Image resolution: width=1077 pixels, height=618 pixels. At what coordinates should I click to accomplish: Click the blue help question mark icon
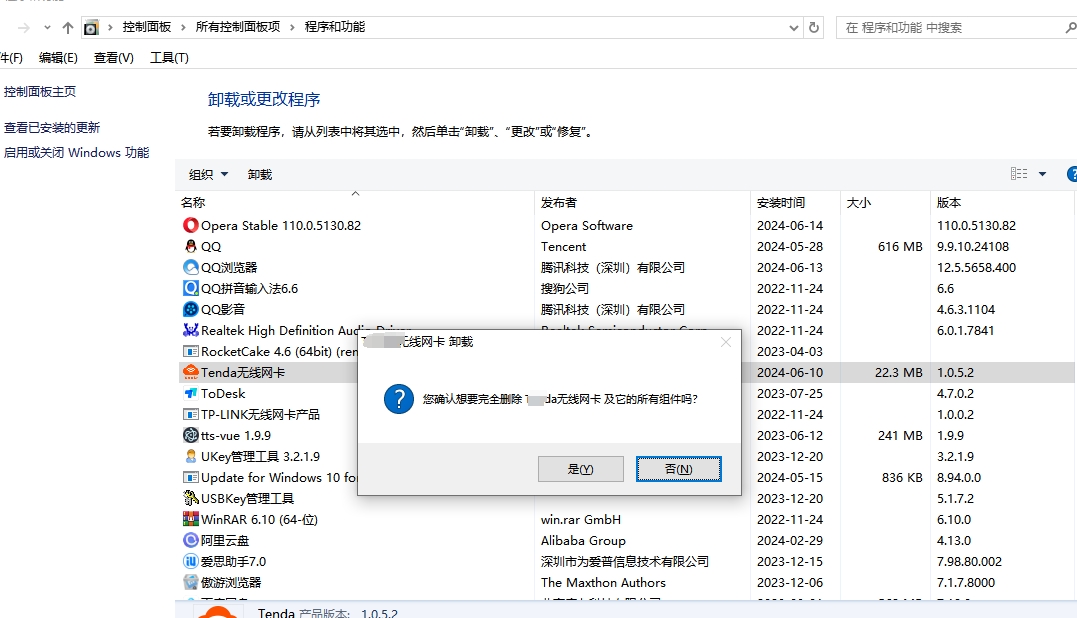point(1072,174)
